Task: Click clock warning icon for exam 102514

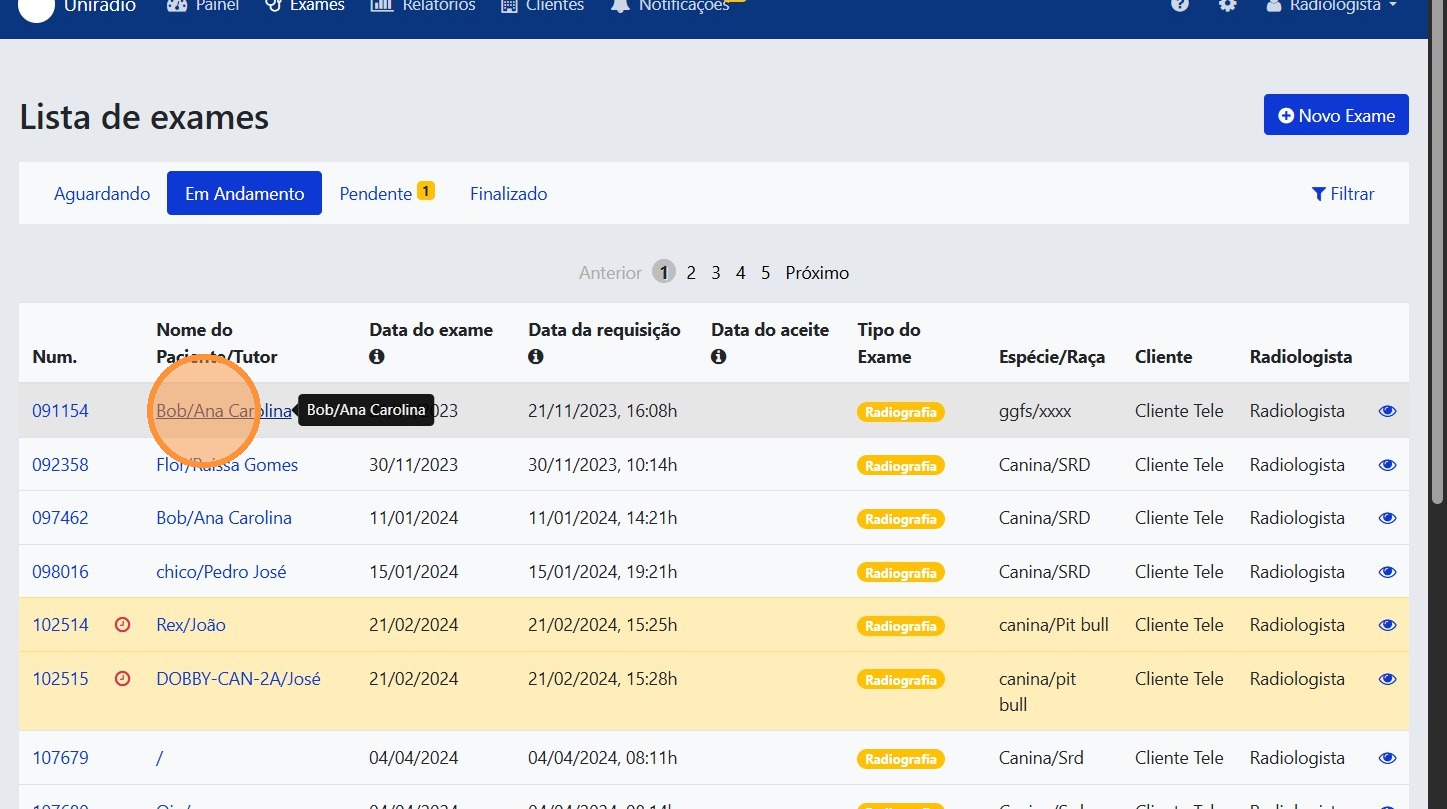Action: [123, 625]
